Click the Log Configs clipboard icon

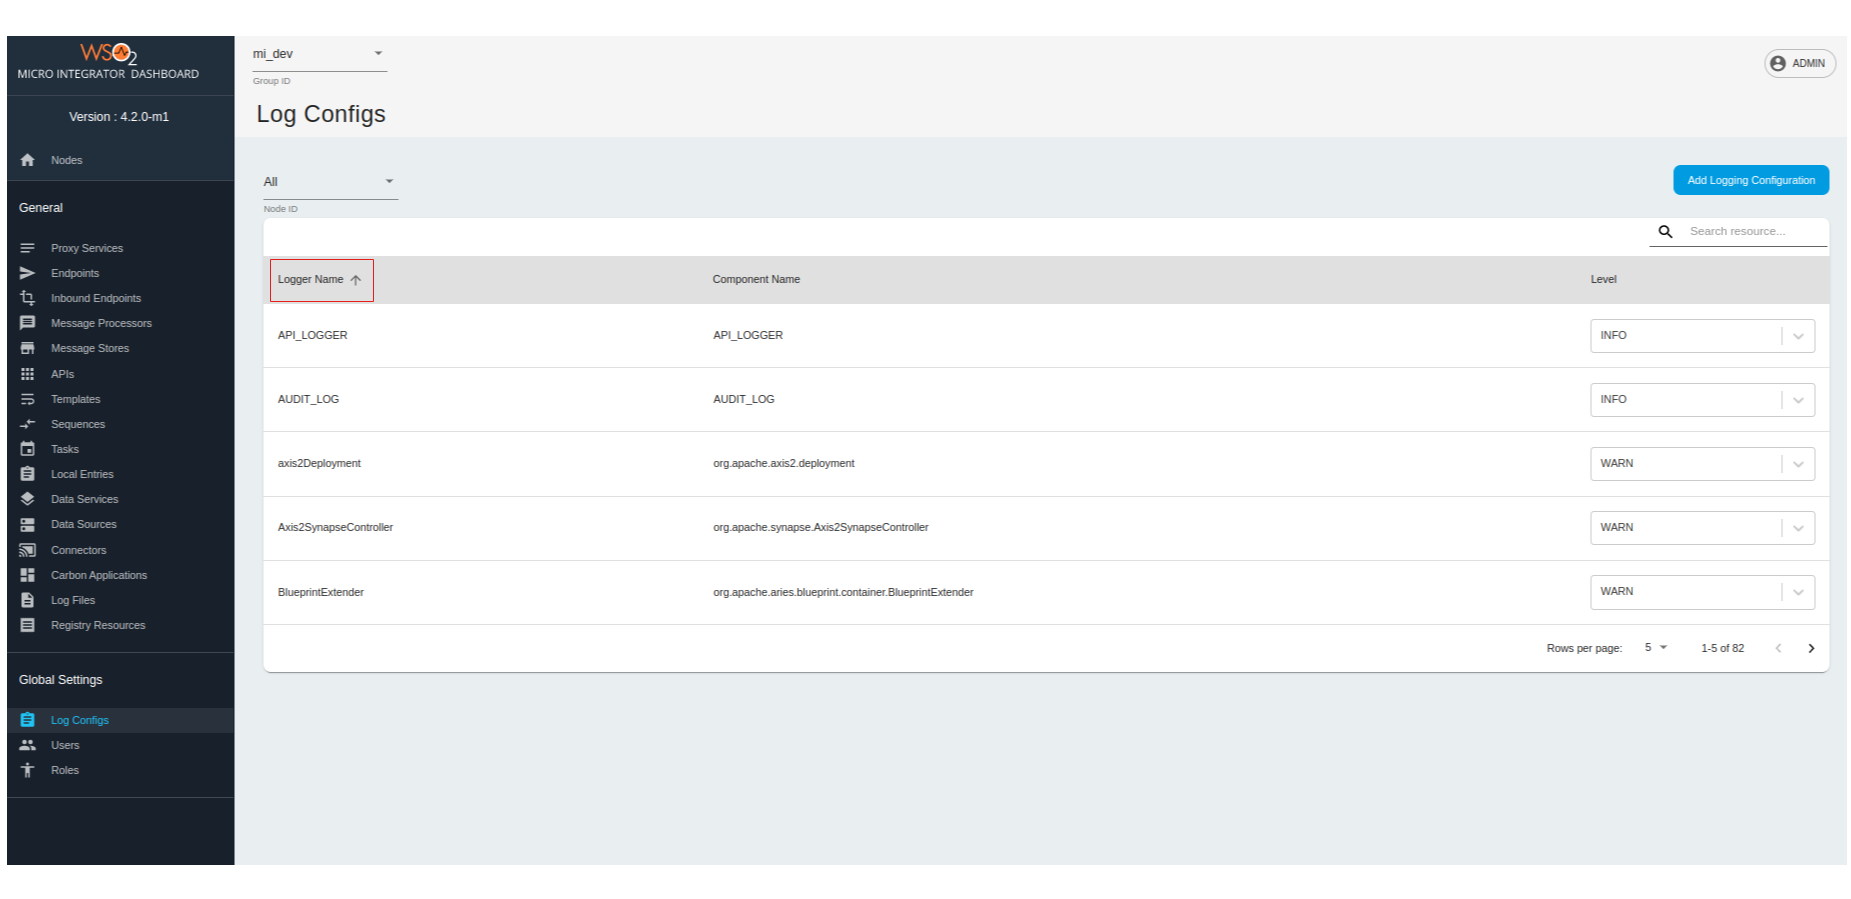click(27, 720)
